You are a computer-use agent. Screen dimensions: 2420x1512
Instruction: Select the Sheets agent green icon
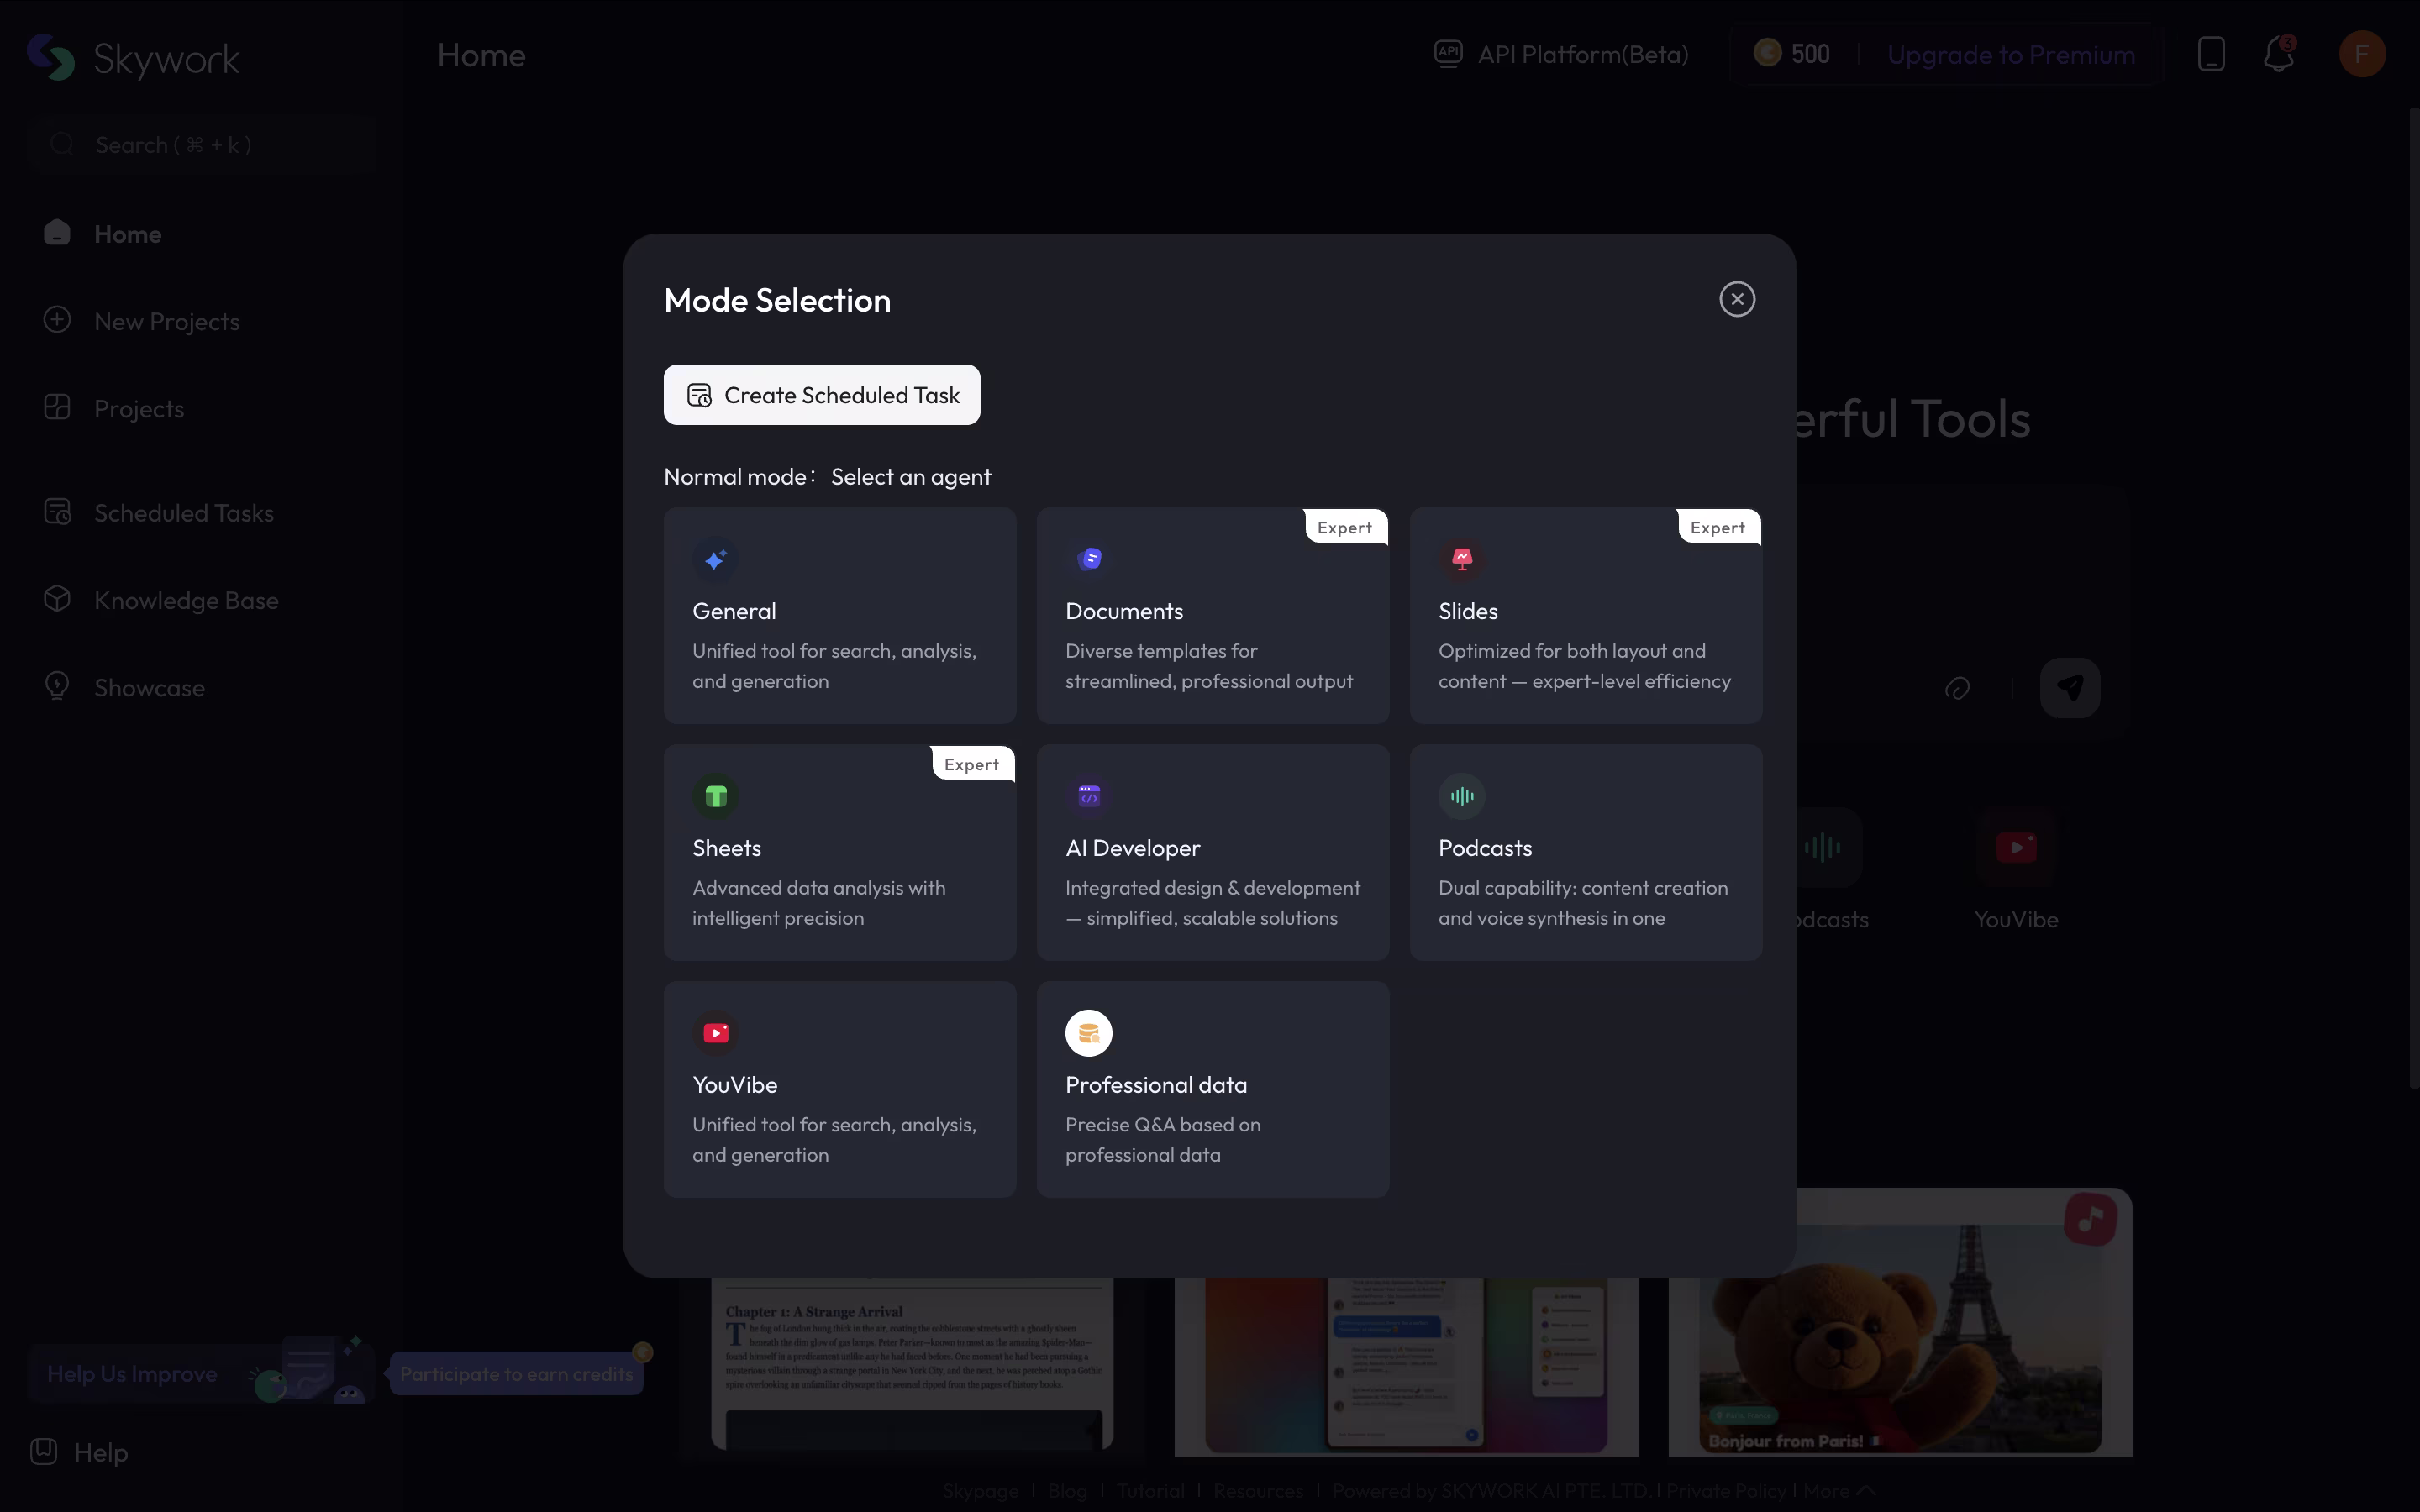pyautogui.click(x=715, y=796)
